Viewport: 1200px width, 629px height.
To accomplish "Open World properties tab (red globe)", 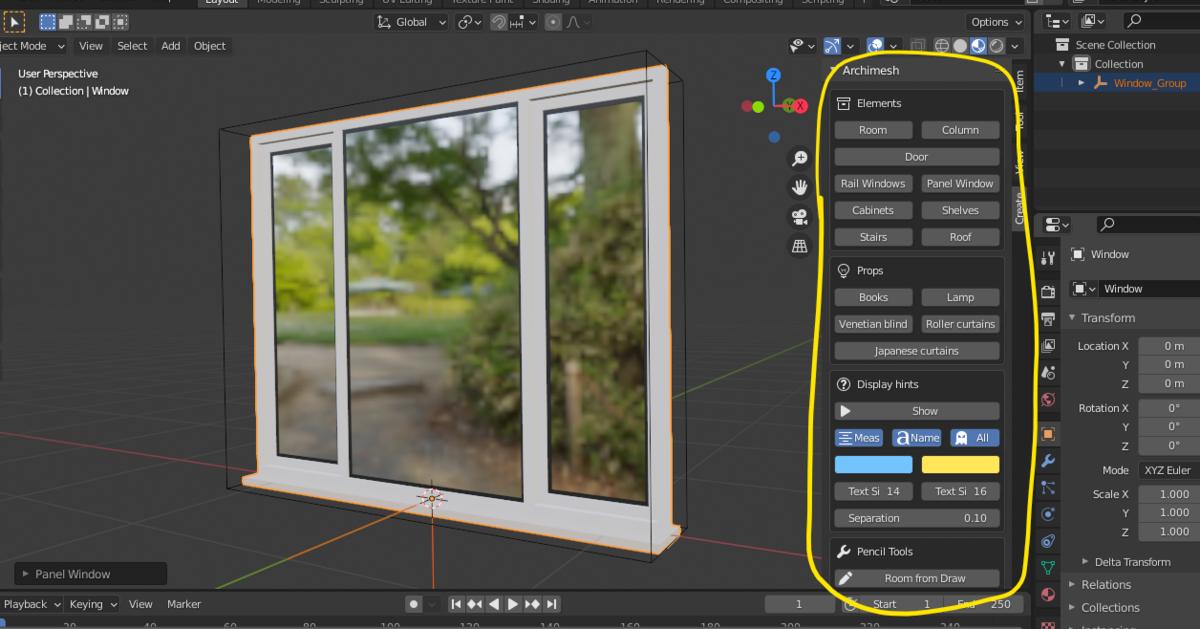I will tap(1048, 400).
